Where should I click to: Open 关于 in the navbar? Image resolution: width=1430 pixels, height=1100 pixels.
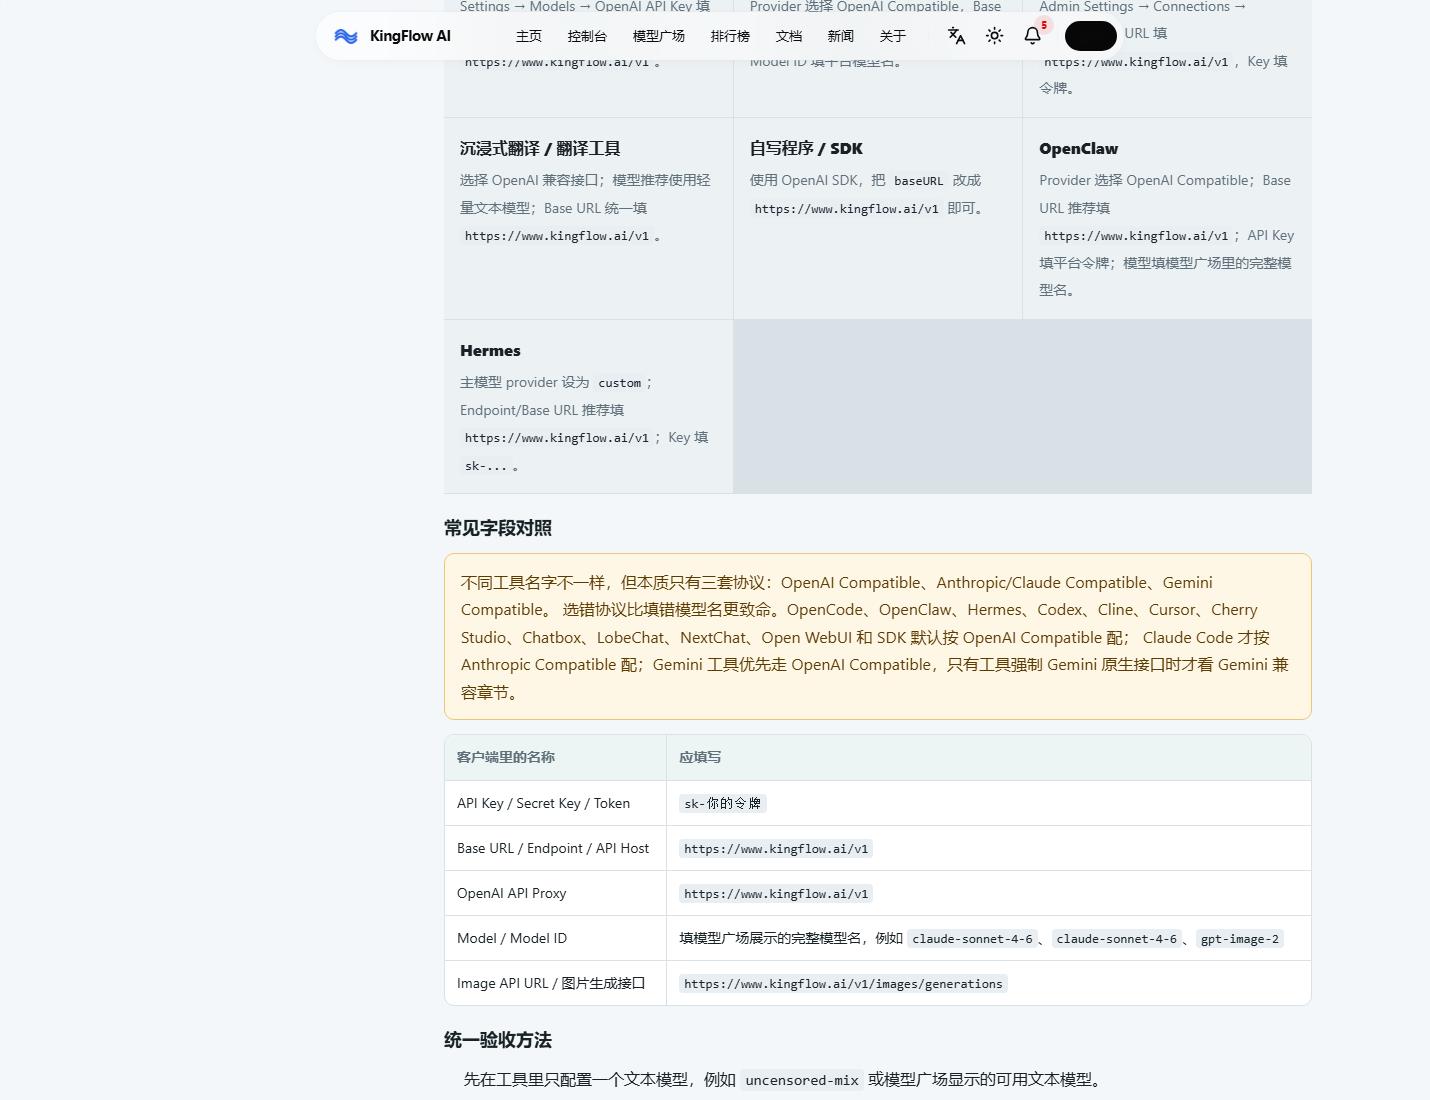click(x=893, y=36)
